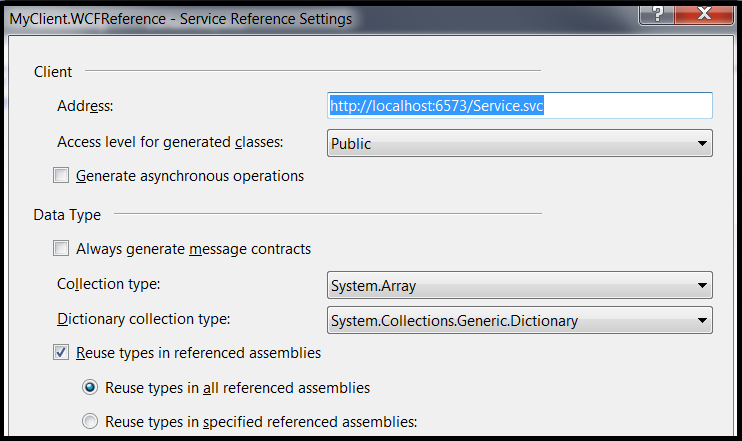Click the Access level for generated classes label
Screen dimensions: 742x441
coord(170,142)
